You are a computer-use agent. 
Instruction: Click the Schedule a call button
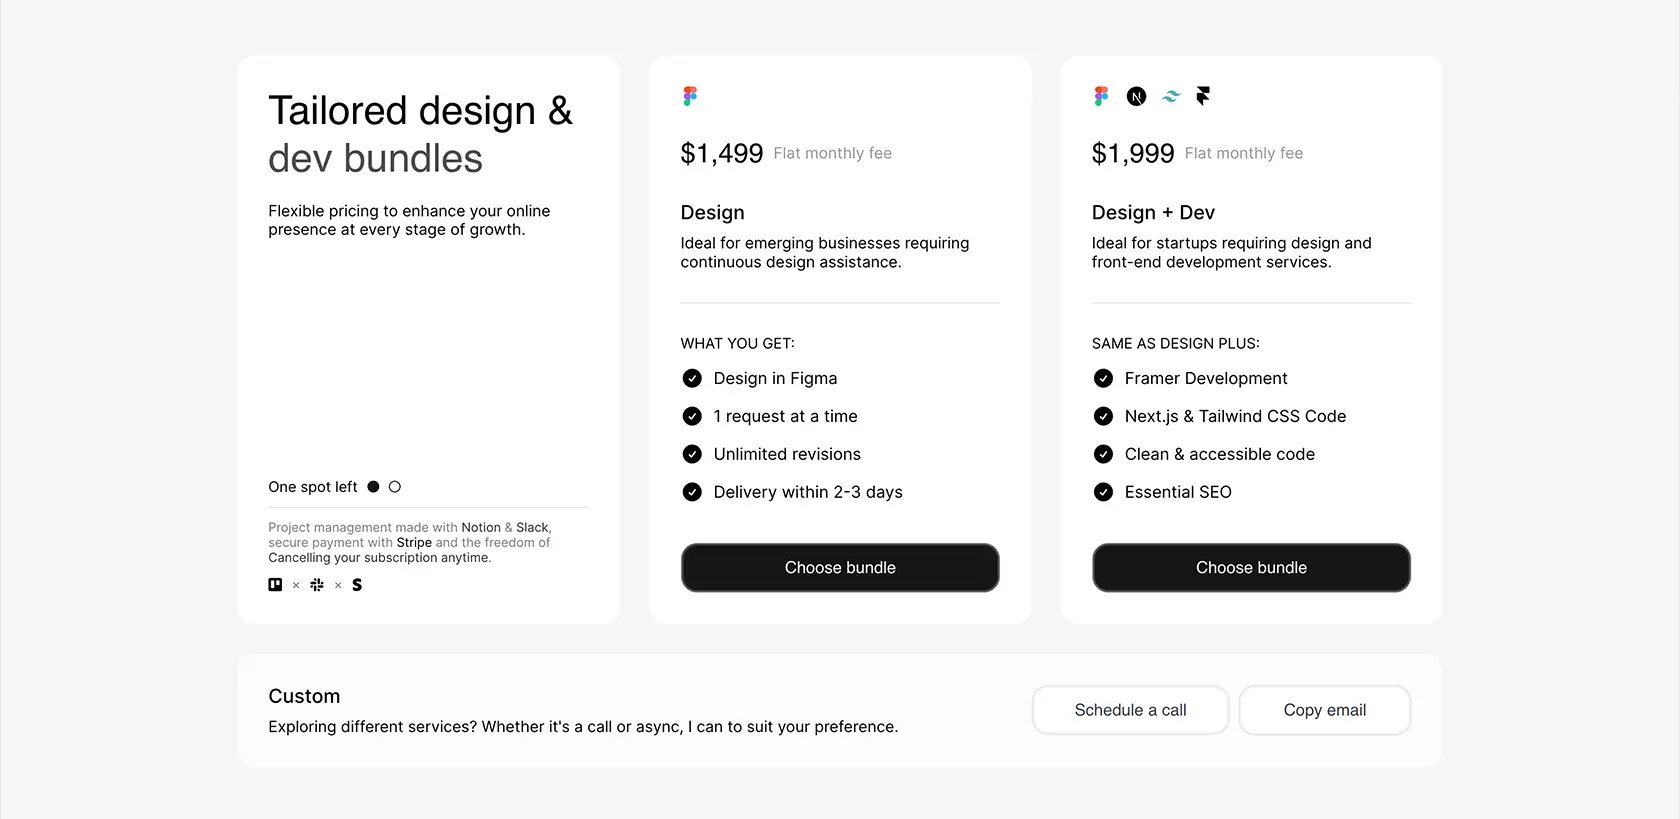point(1130,710)
